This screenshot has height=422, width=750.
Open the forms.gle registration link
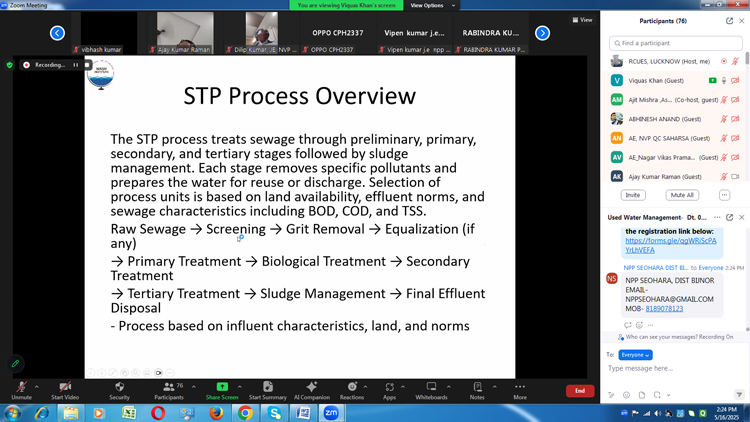pyautogui.click(x=671, y=245)
